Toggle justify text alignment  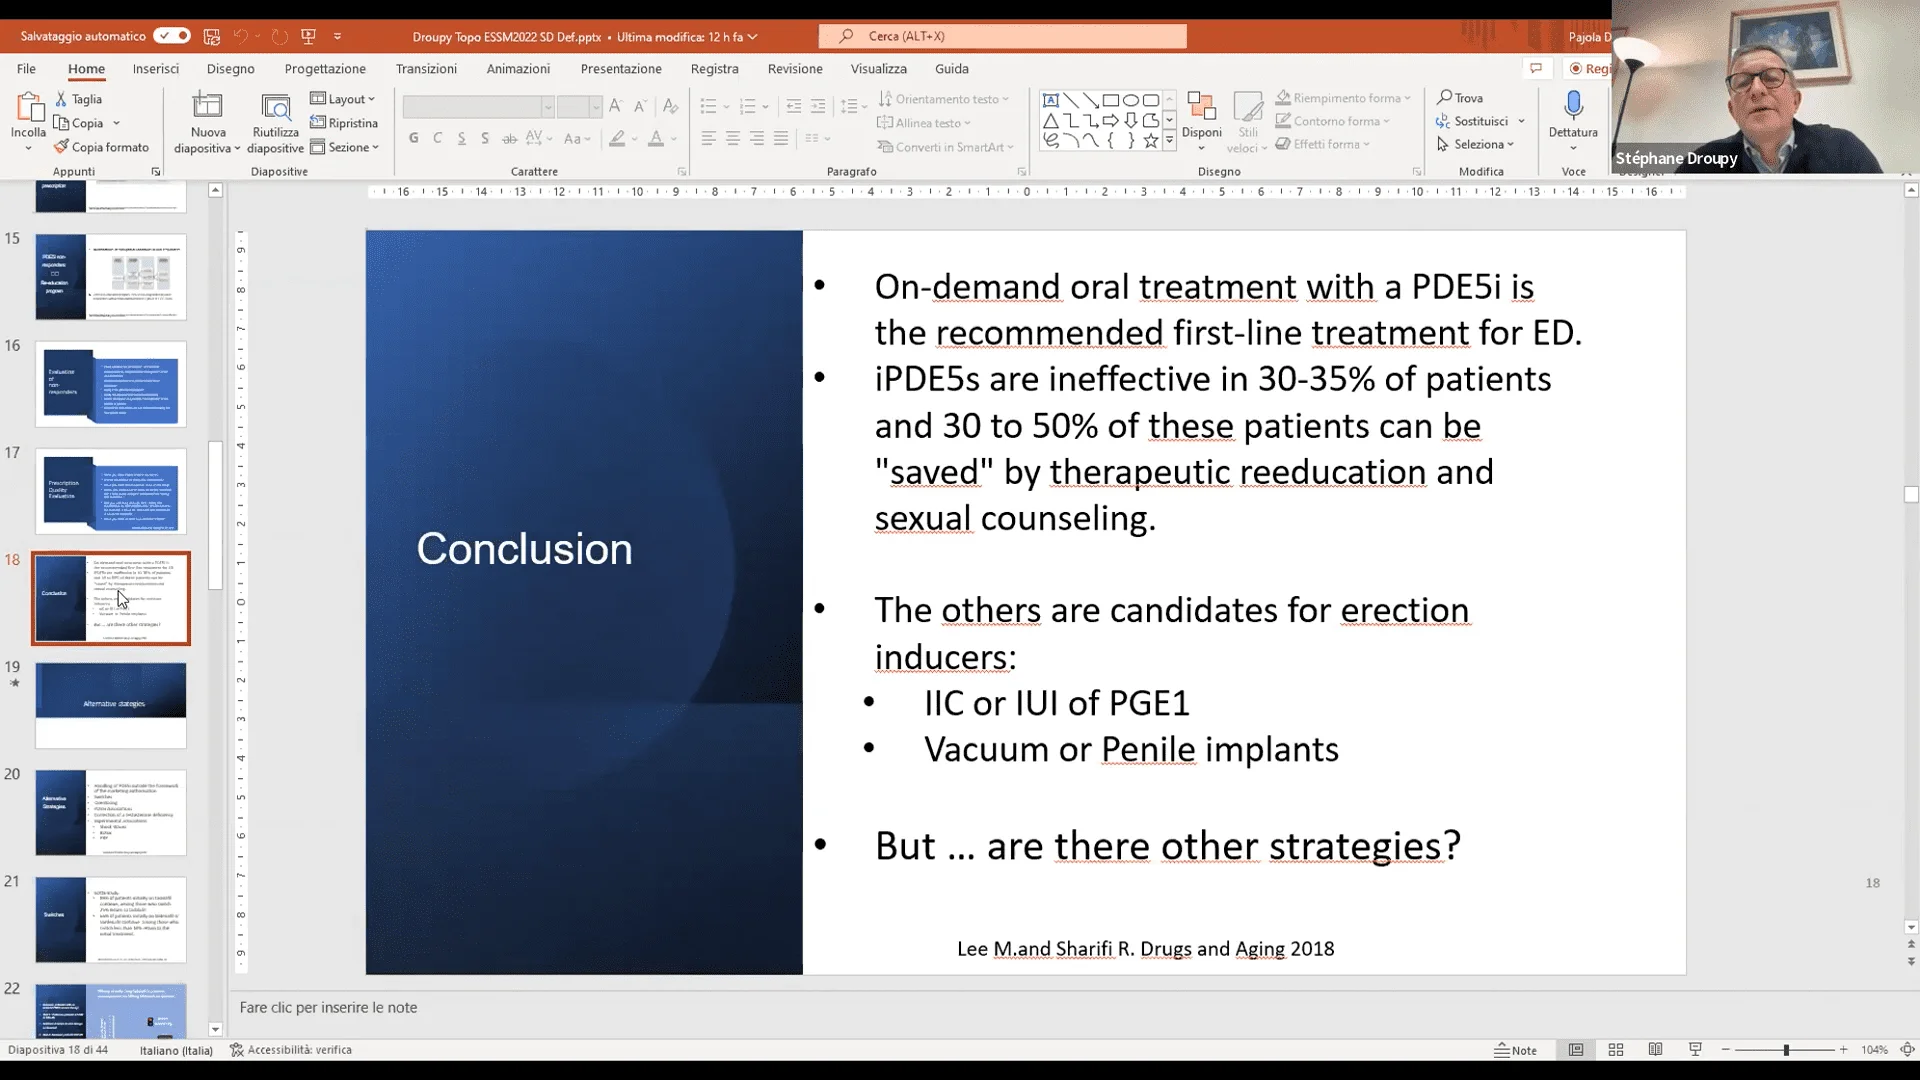click(781, 138)
